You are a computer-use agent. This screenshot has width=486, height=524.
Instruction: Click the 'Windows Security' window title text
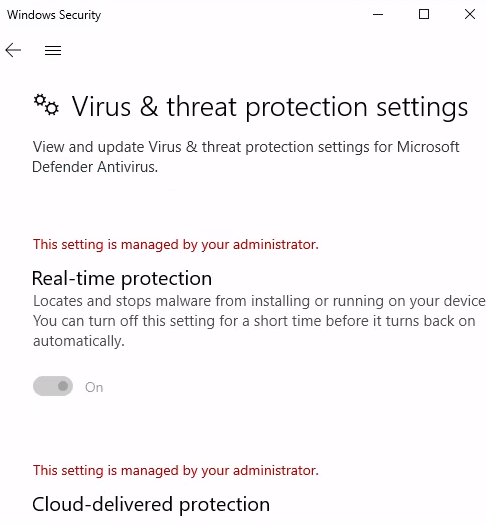54,15
